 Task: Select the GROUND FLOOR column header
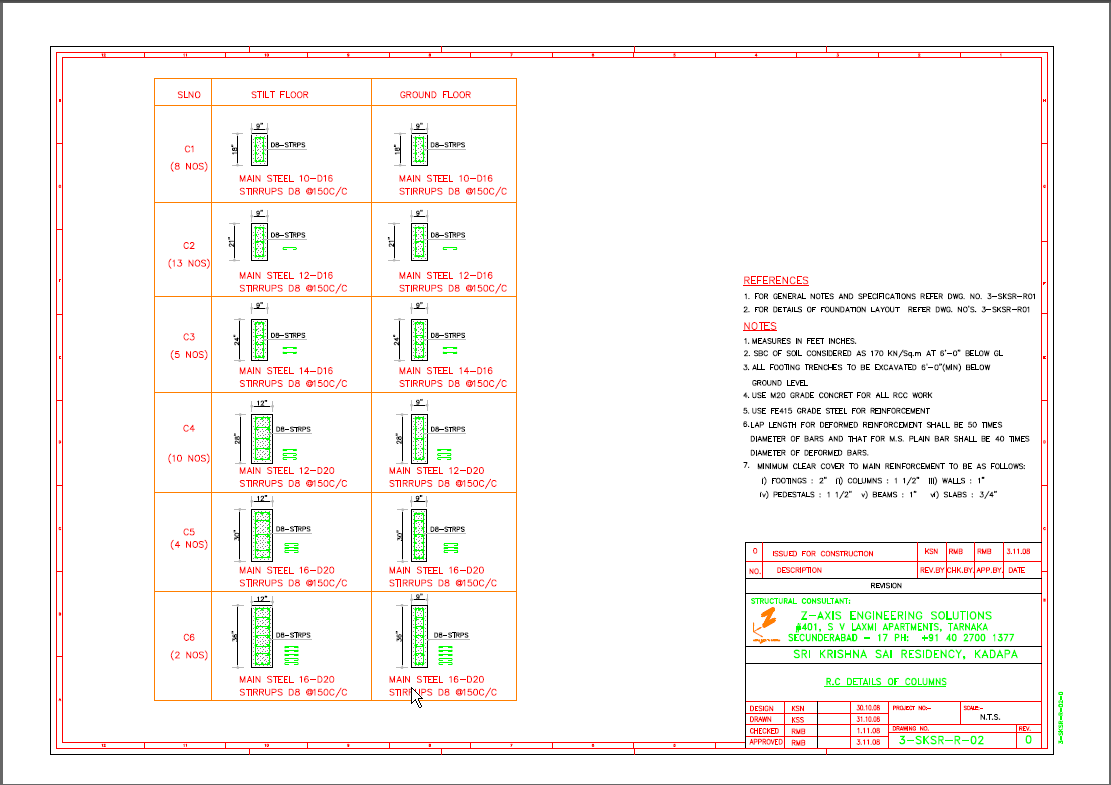pyautogui.click(x=435, y=95)
